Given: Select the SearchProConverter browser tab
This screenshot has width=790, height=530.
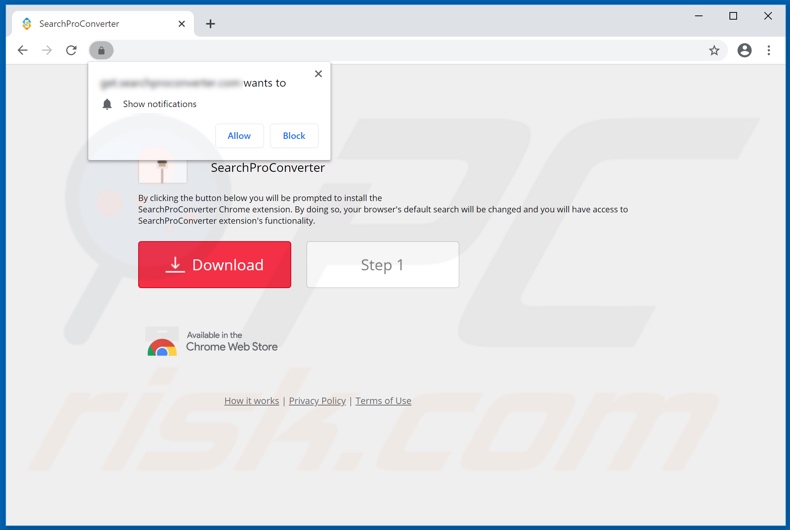Looking at the screenshot, I should (103, 24).
